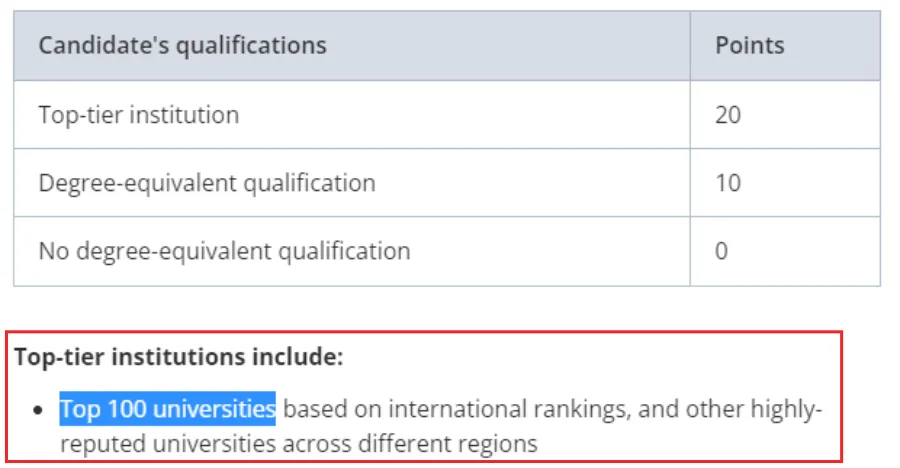Click the words and other
900x468 pixels.
click(690, 409)
